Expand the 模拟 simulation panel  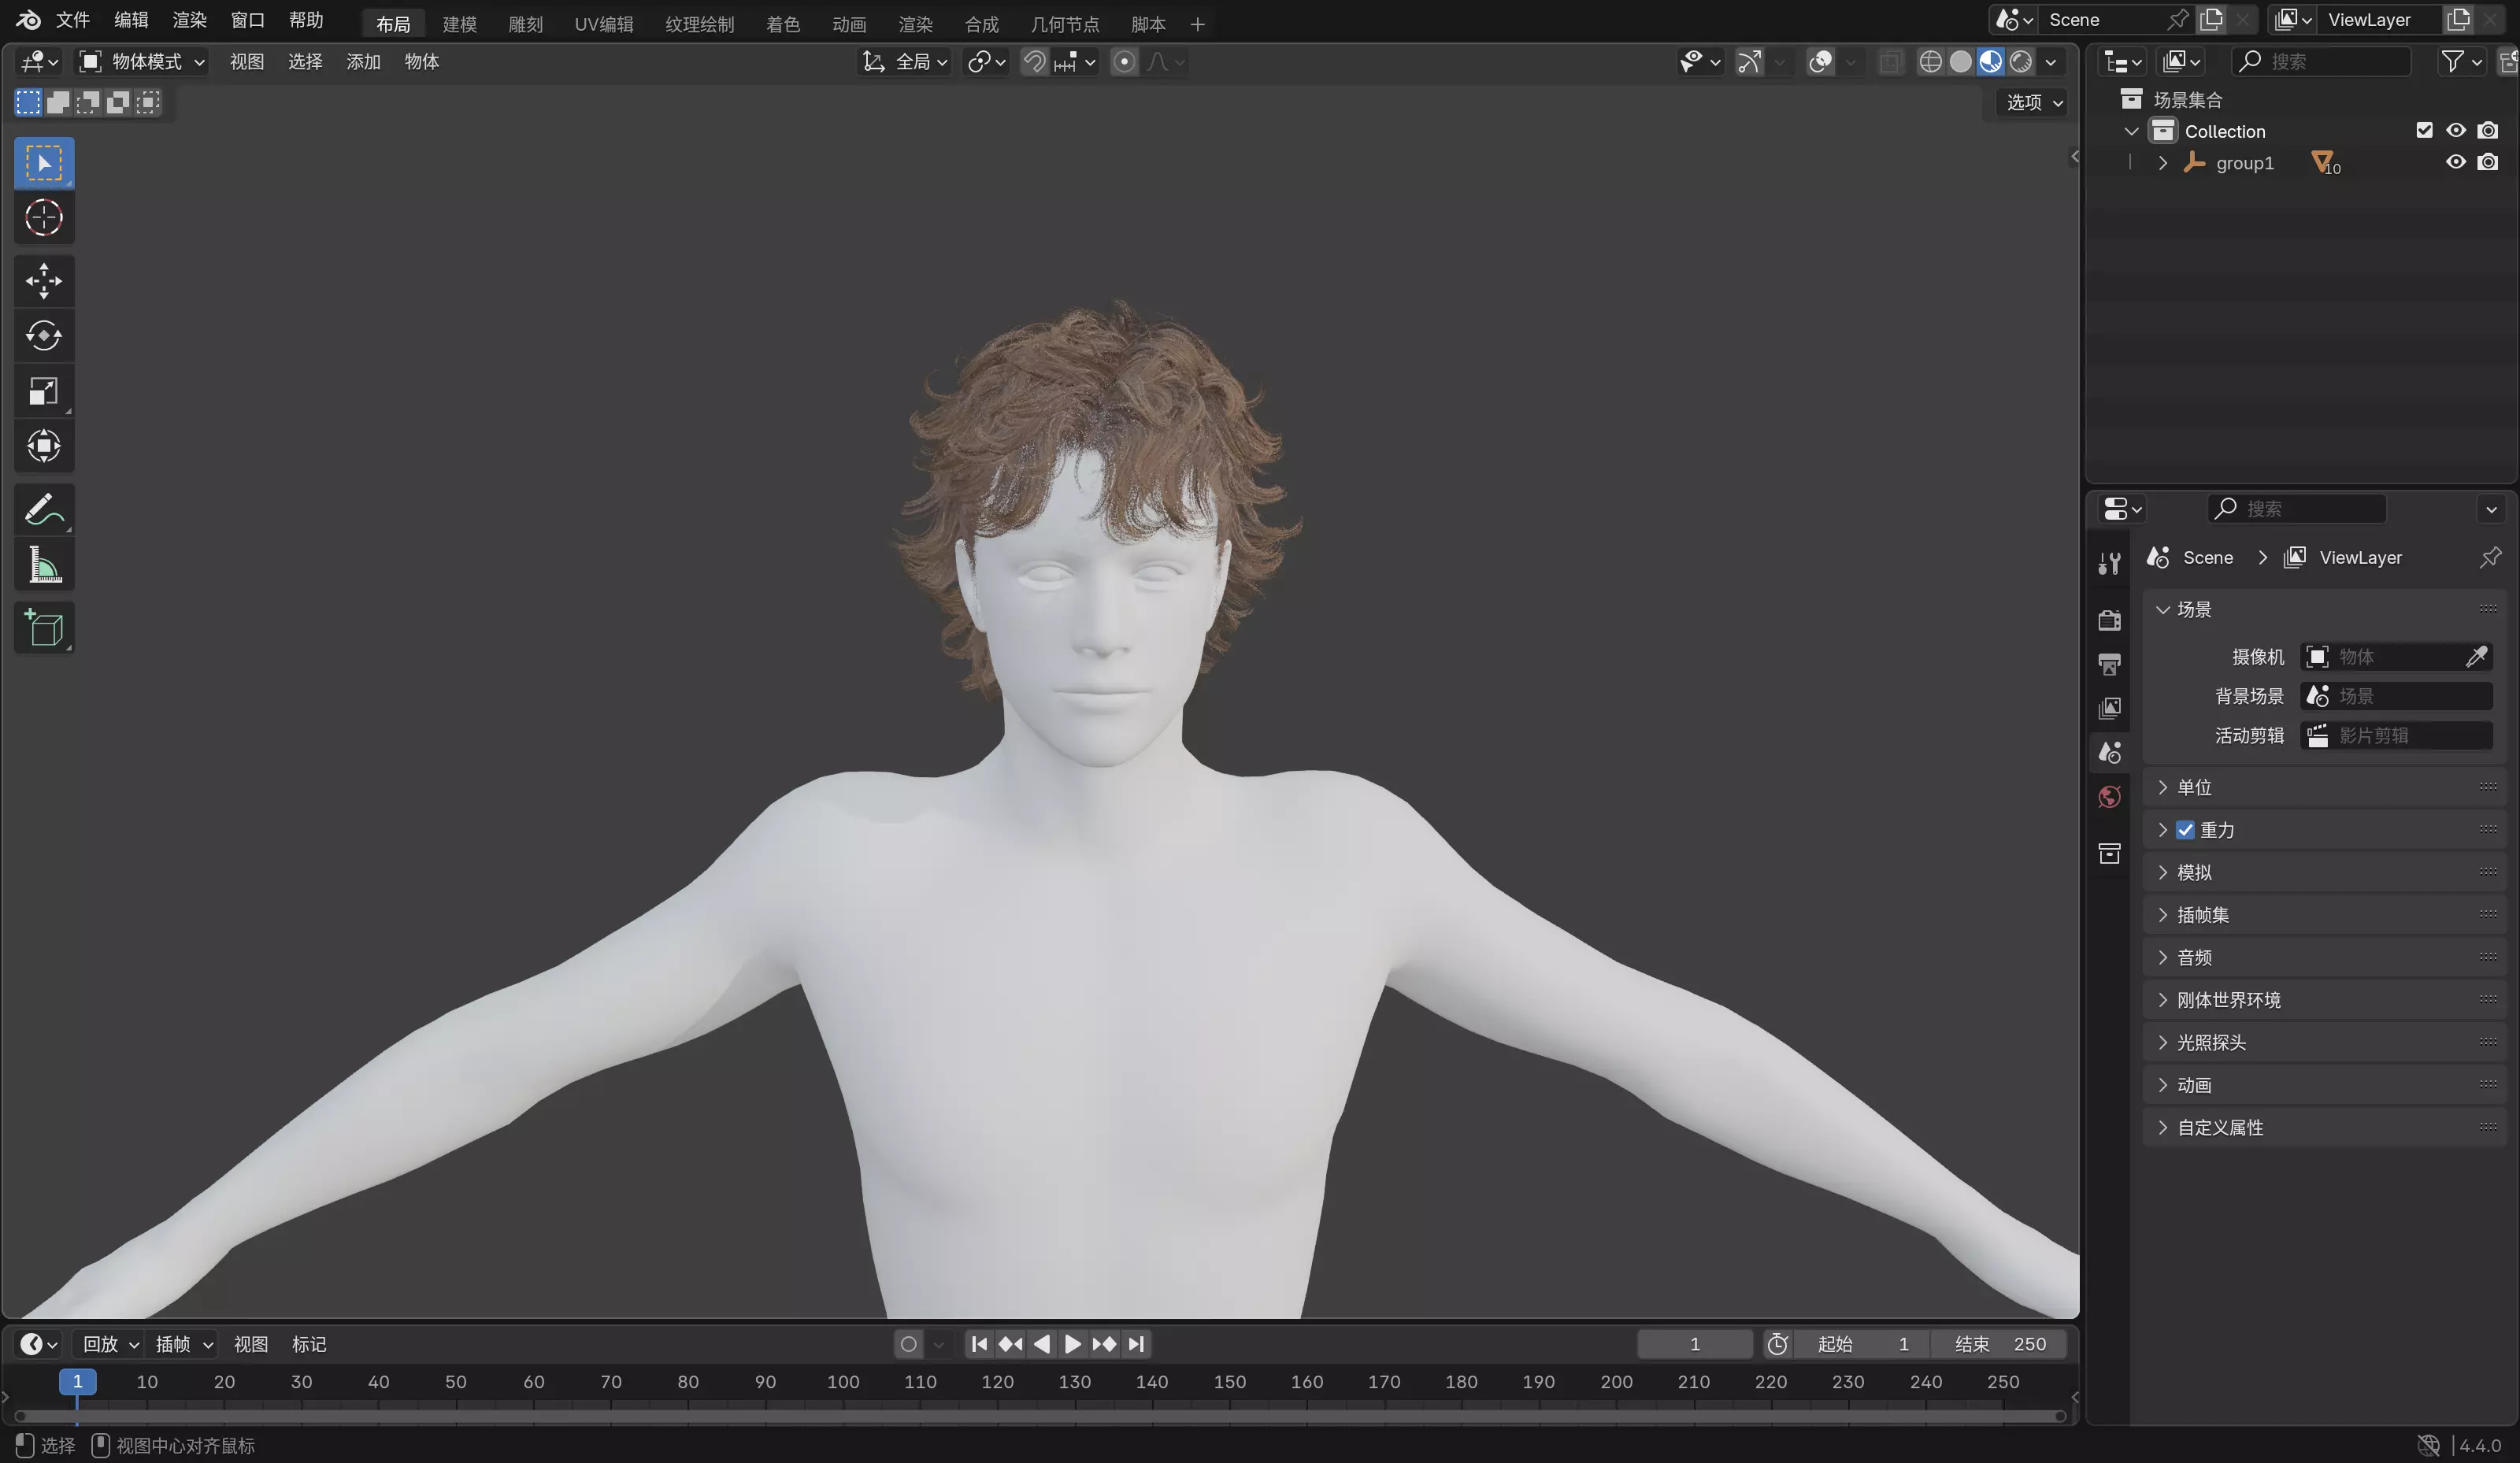tap(2325, 872)
